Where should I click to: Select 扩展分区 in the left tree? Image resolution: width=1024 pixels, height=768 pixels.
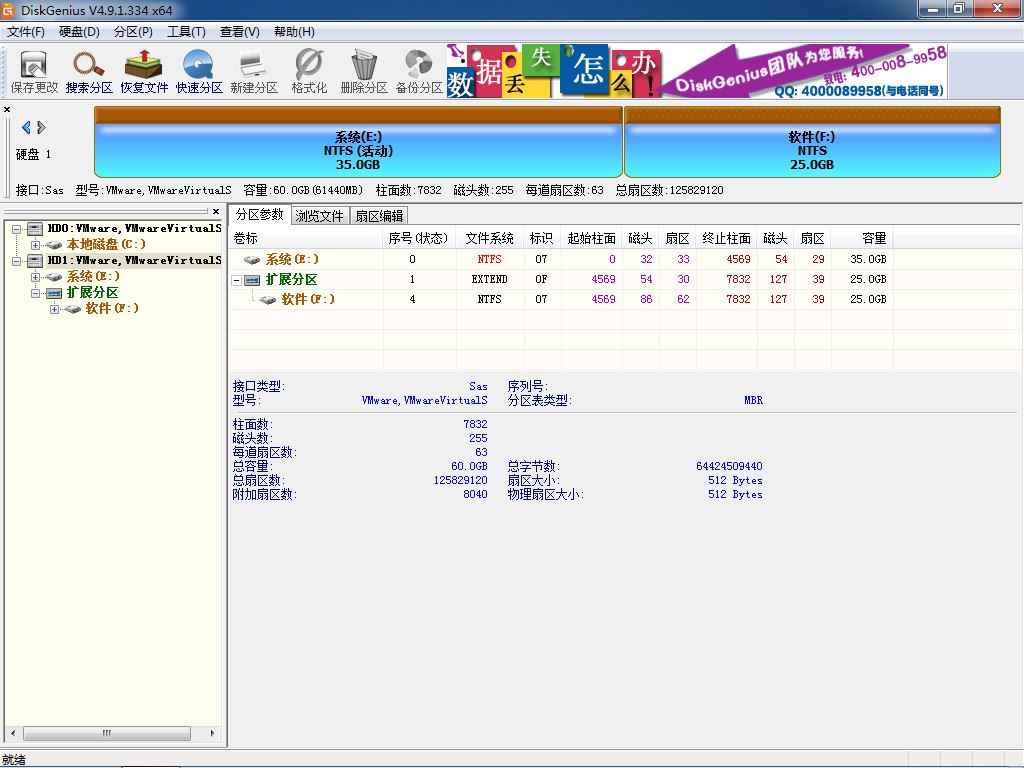[x=92, y=293]
